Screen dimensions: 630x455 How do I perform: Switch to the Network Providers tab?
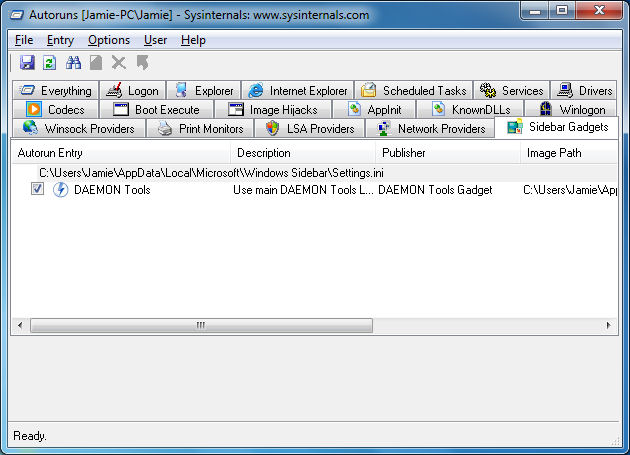point(430,129)
